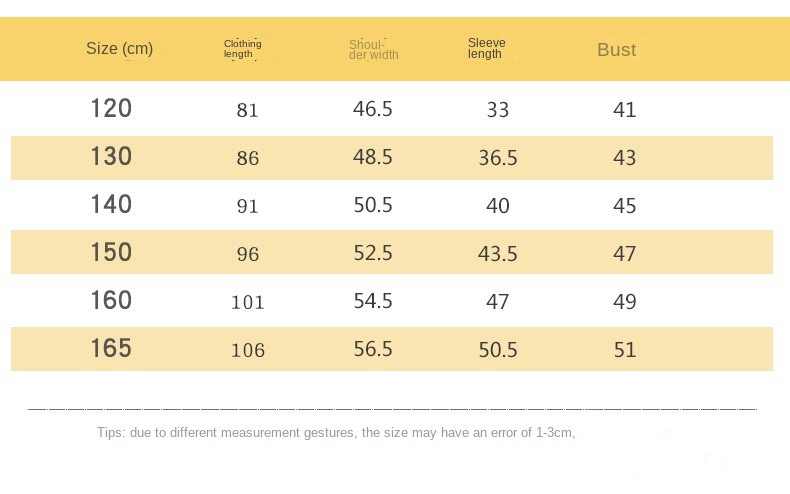The width and height of the screenshot is (790, 494).
Task: Click sleeve length value 36.5
Action: (x=498, y=158)
